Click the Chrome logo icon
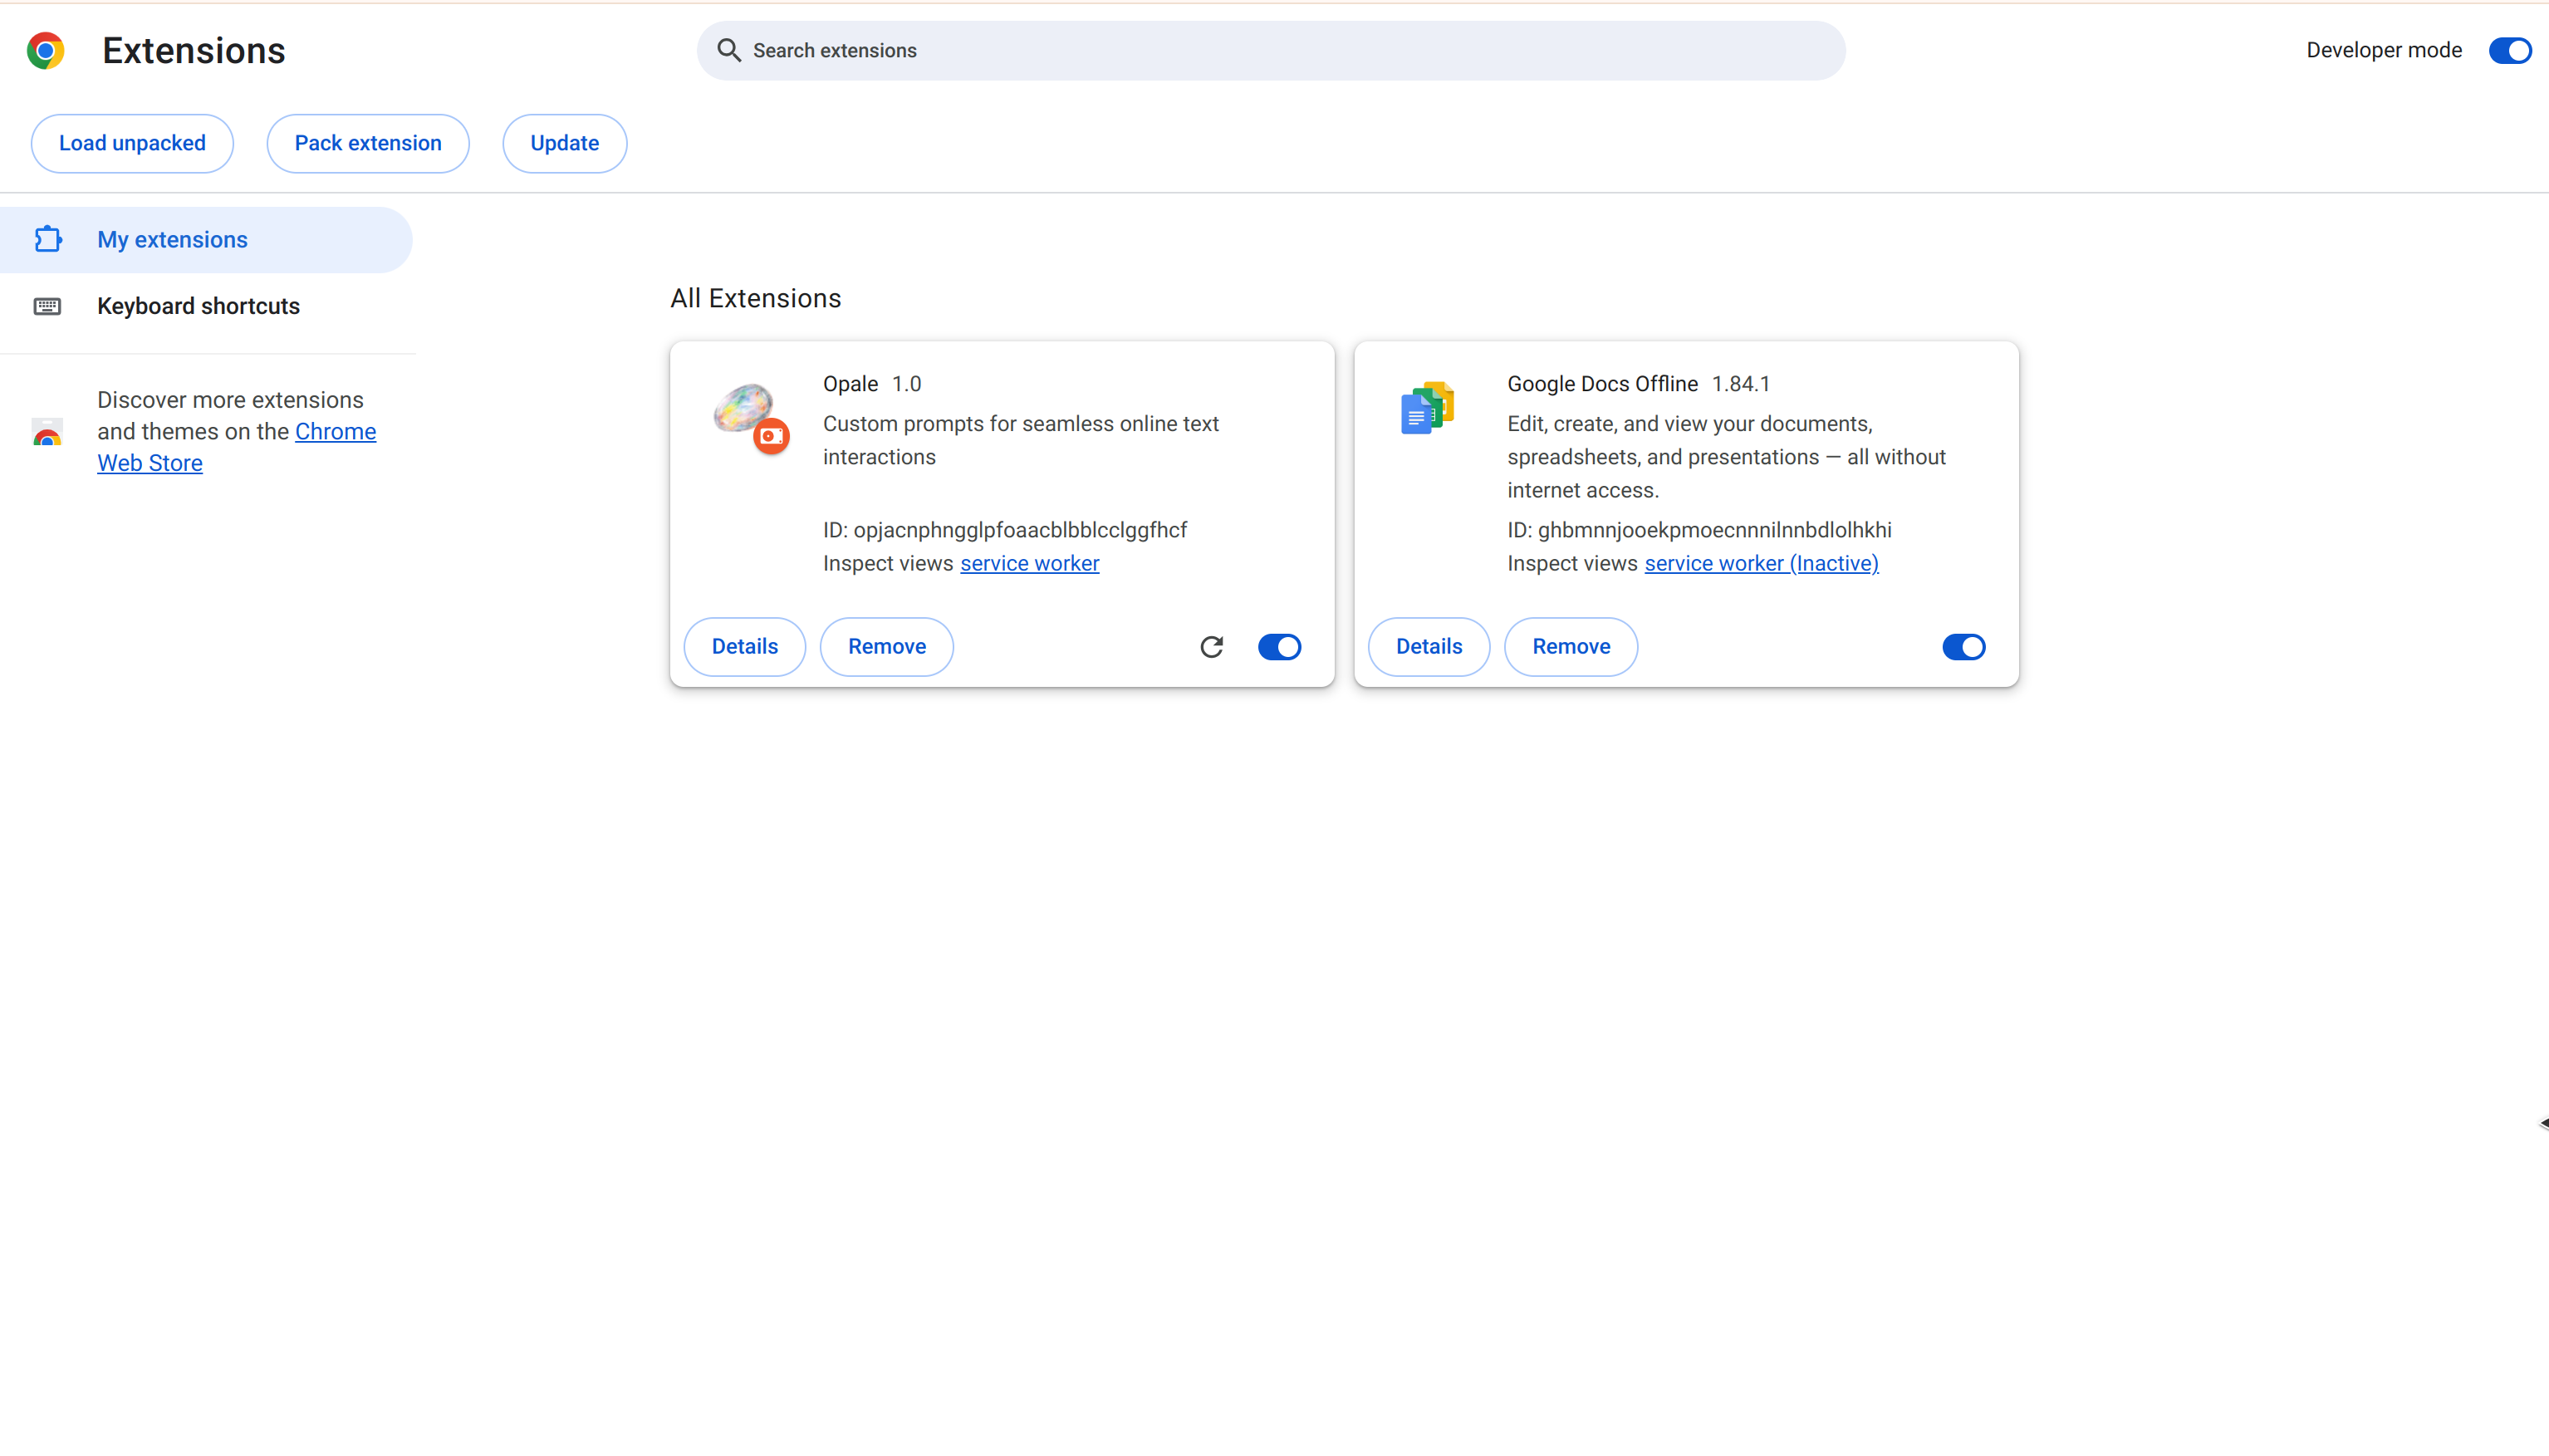2549x1456 pixels. coord(45,50)
